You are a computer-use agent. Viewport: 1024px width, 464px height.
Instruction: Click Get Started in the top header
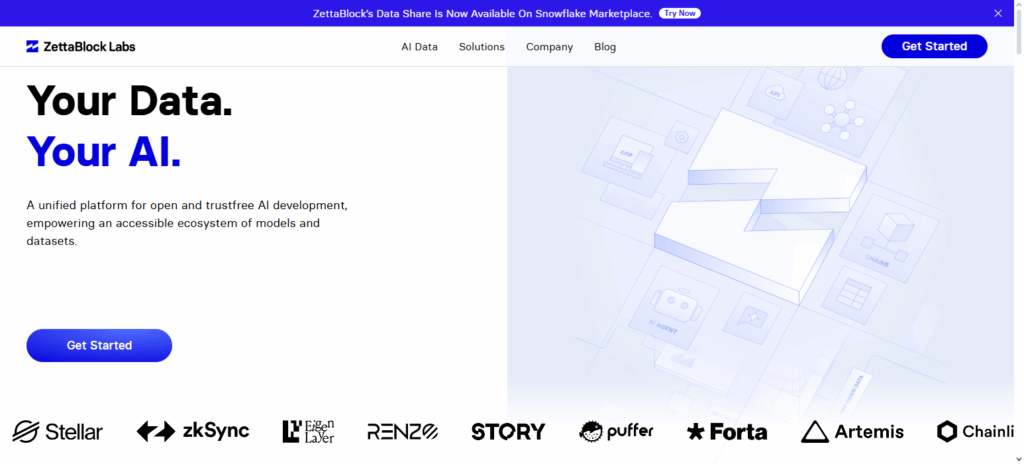[x=934, y=46]
